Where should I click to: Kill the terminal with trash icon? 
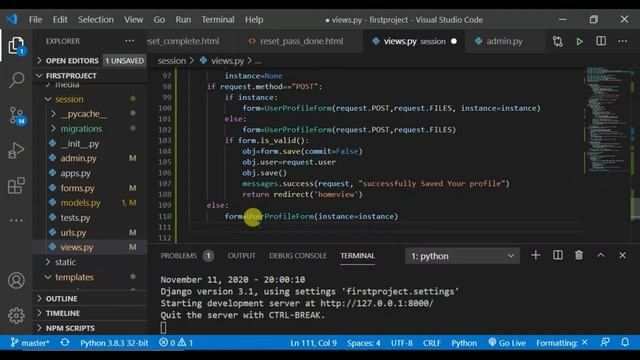click(579, 256)
